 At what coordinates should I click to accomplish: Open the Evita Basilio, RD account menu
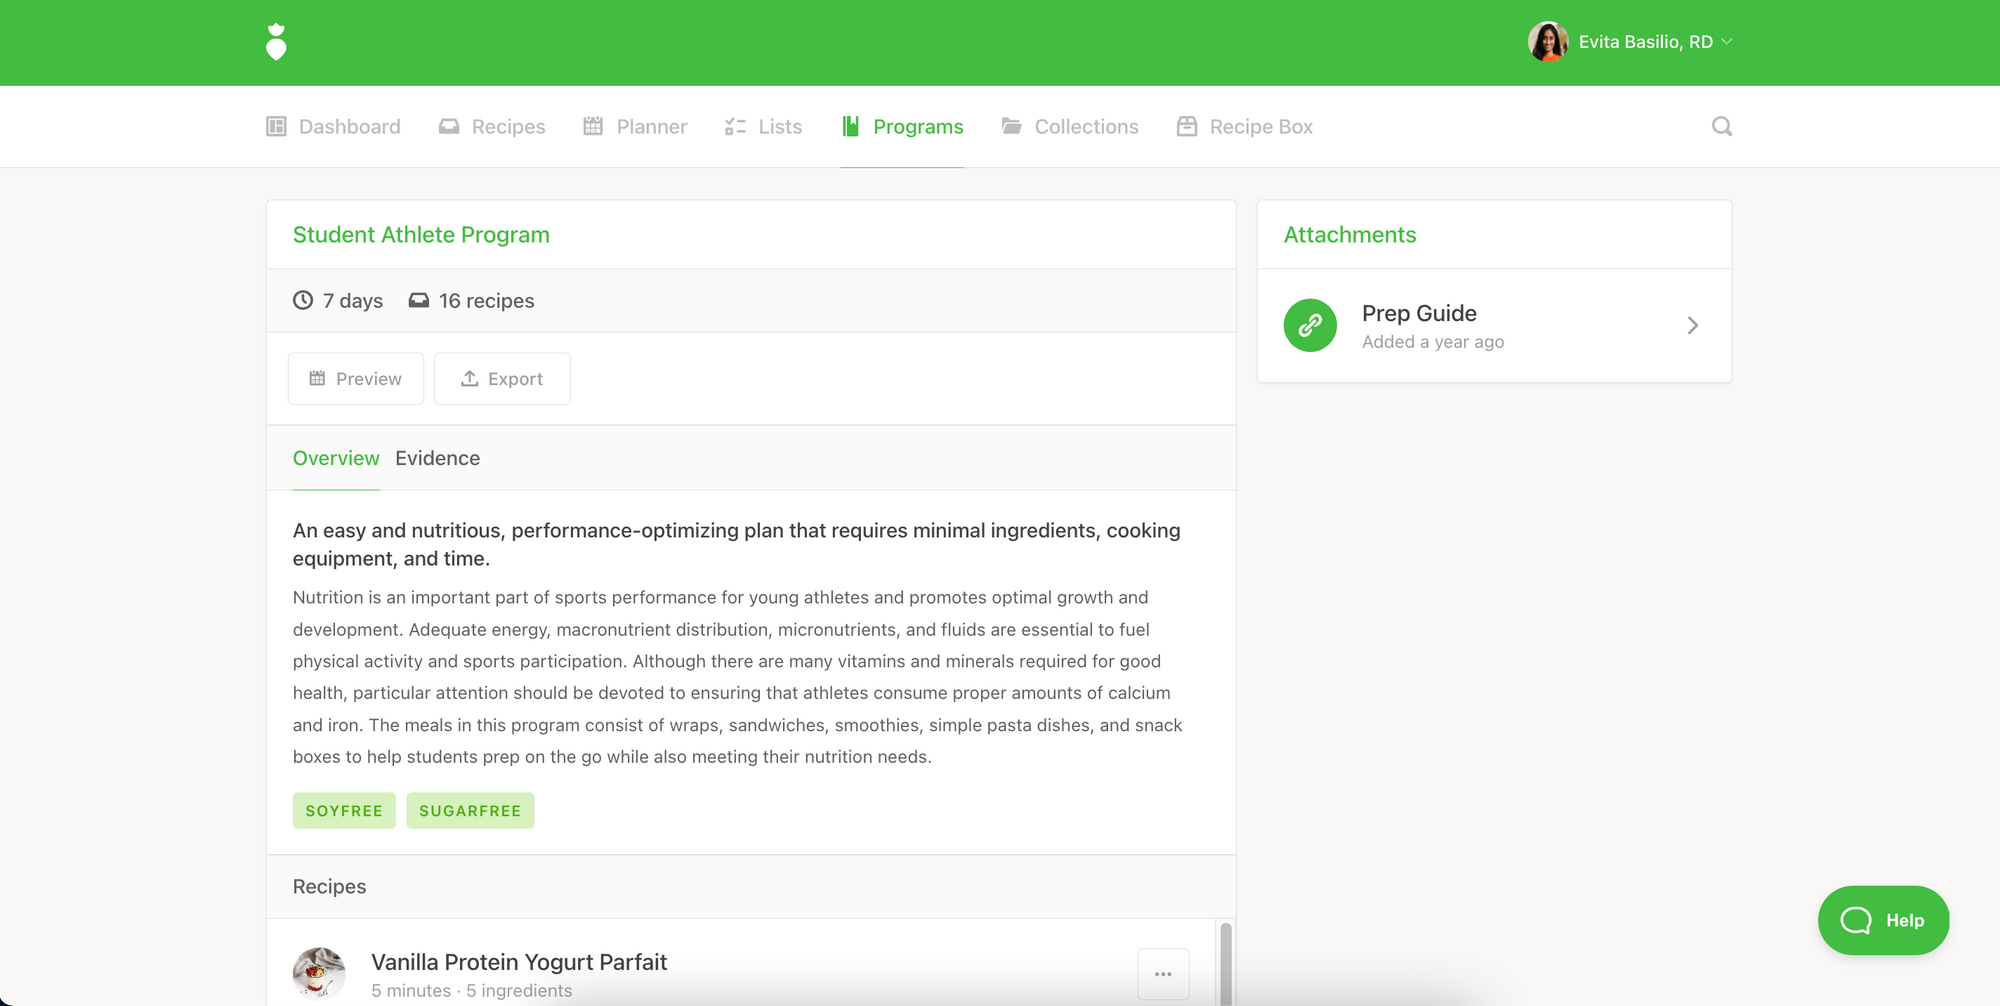[1631, 42]
